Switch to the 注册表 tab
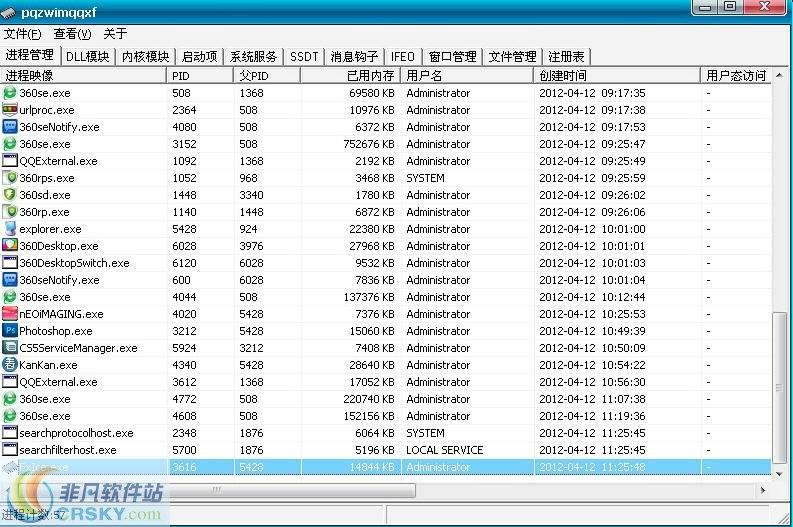 tap(566, 57)
